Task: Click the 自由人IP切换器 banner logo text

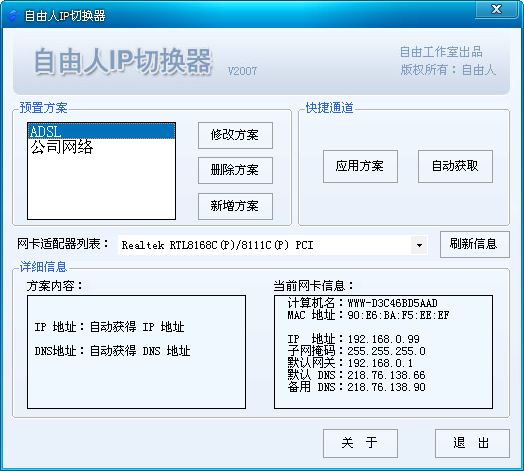Action: click(x=123, y=61)
